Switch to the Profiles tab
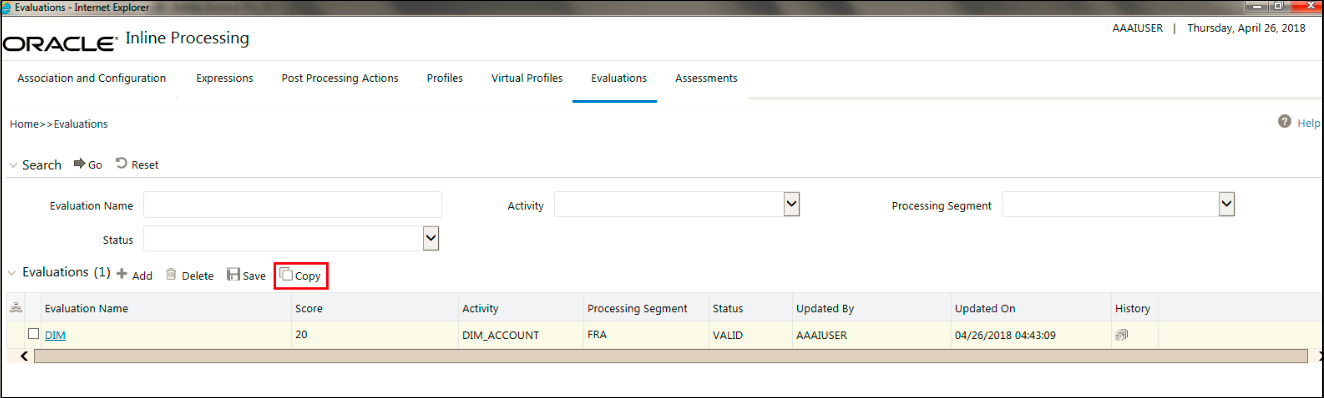Screen dimensions: 1324x398 tap(445, 78)
